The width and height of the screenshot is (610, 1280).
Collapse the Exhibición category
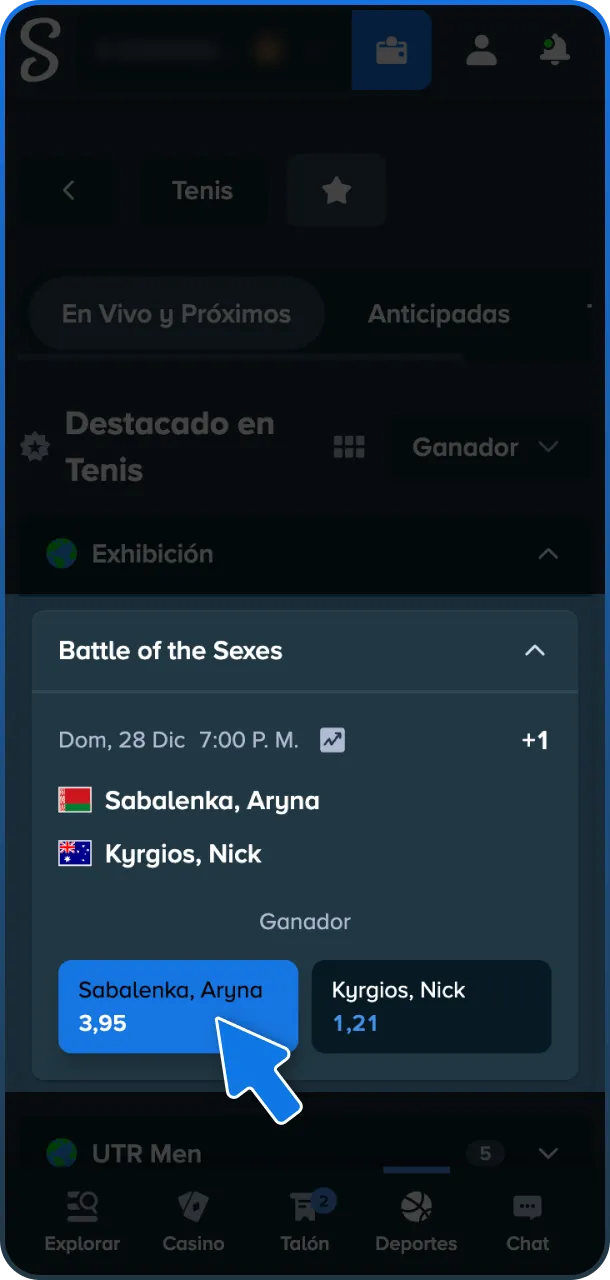tap(548, 553)
